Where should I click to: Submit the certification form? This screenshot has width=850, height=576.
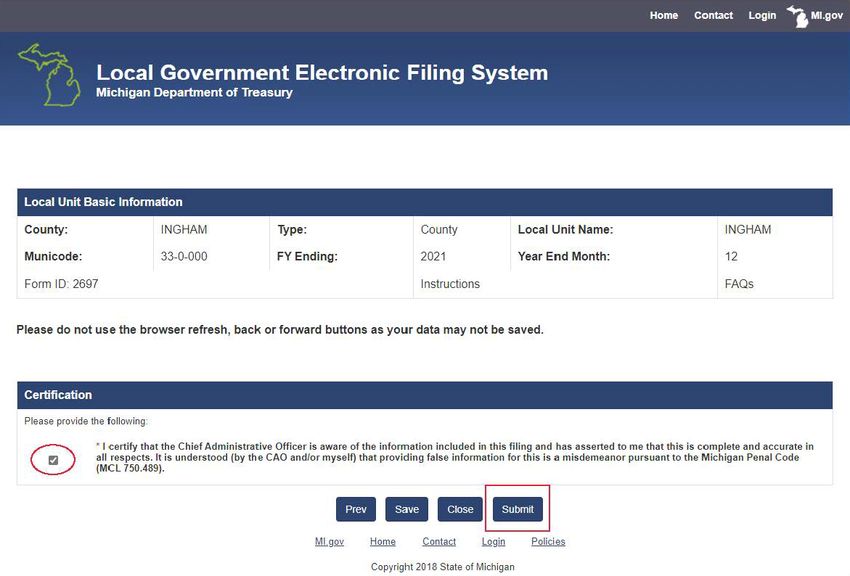(x=518, y=509)
